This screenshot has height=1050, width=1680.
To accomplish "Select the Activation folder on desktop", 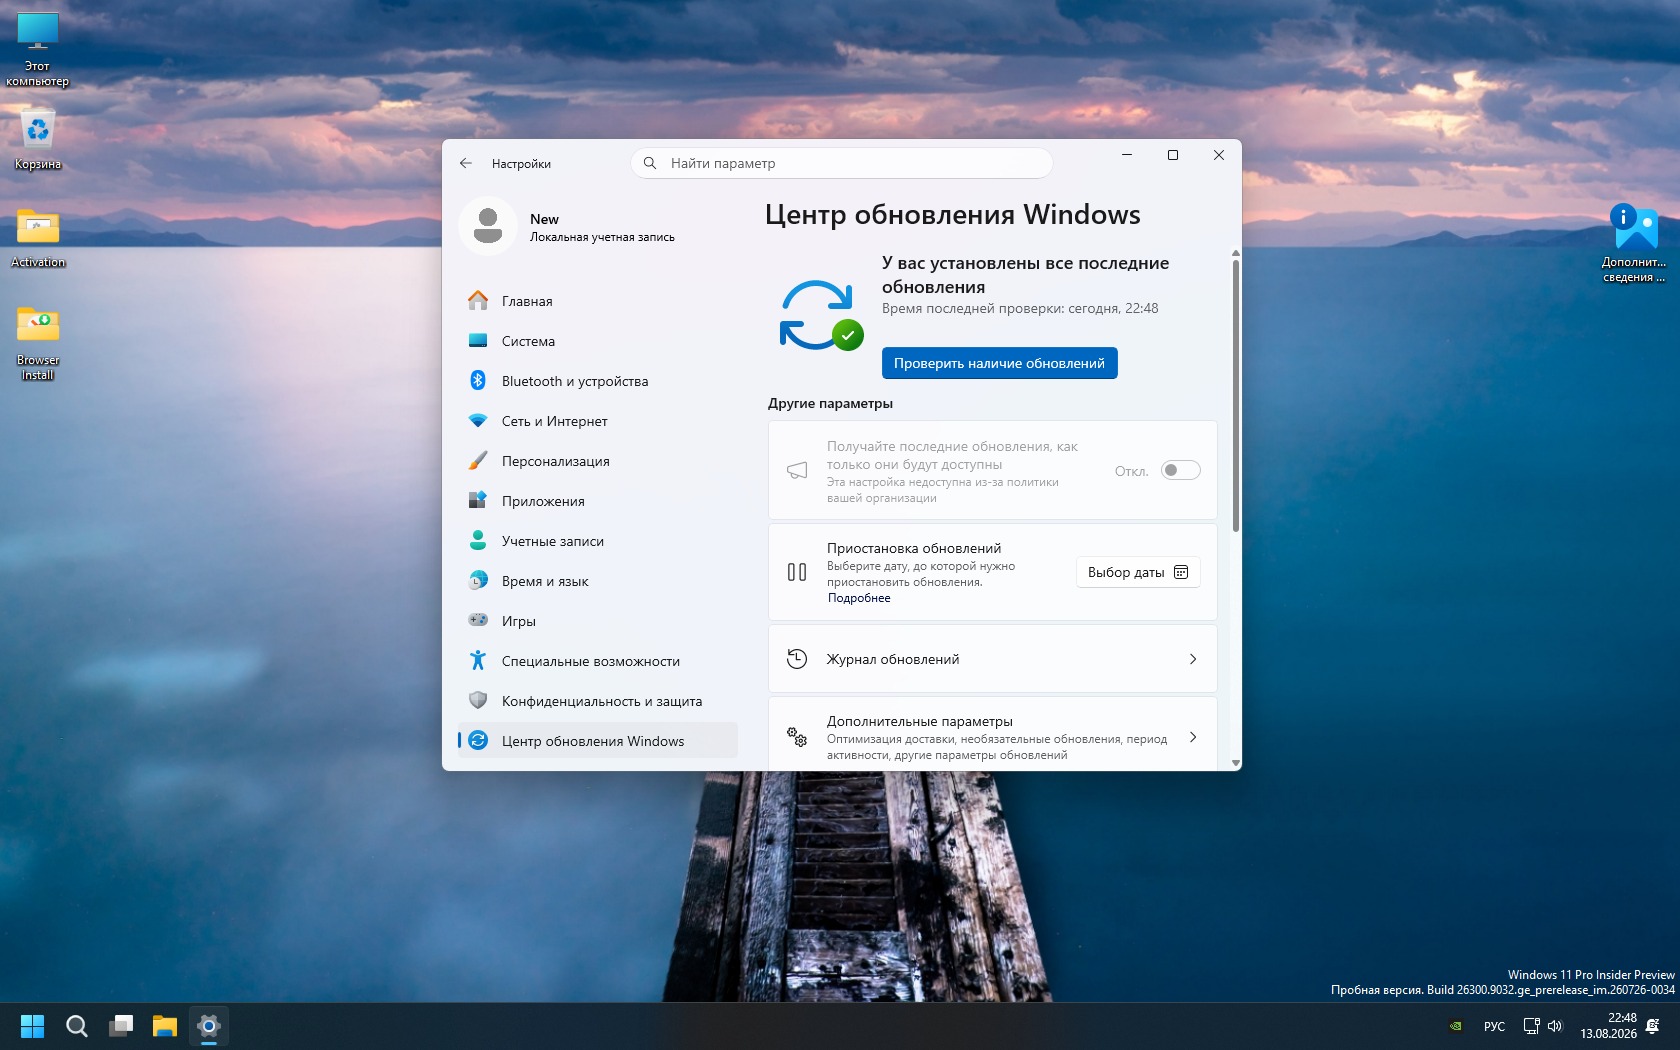I will click(38, 238).
